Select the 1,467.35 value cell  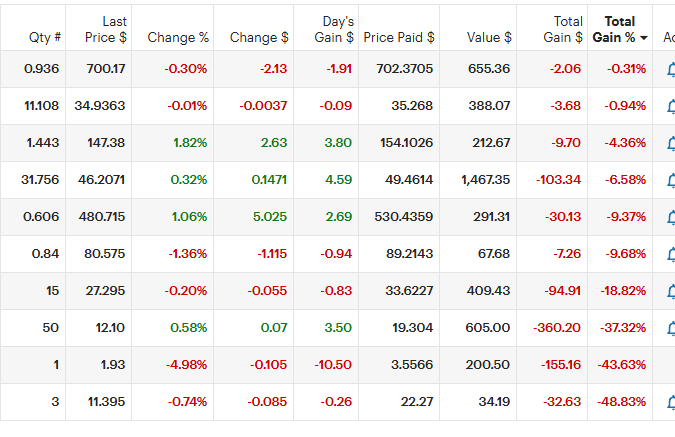point(478,180)
